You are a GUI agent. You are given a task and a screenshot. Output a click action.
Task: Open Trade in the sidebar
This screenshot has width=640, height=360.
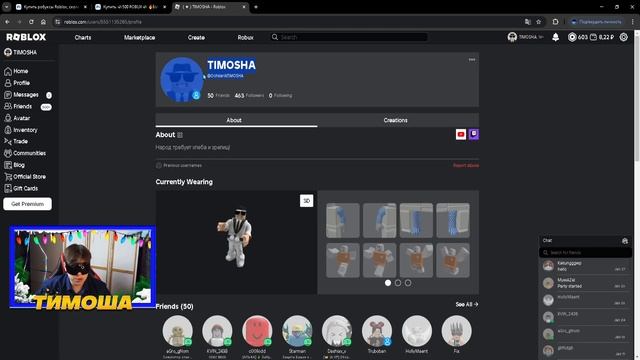coord(16,142)
